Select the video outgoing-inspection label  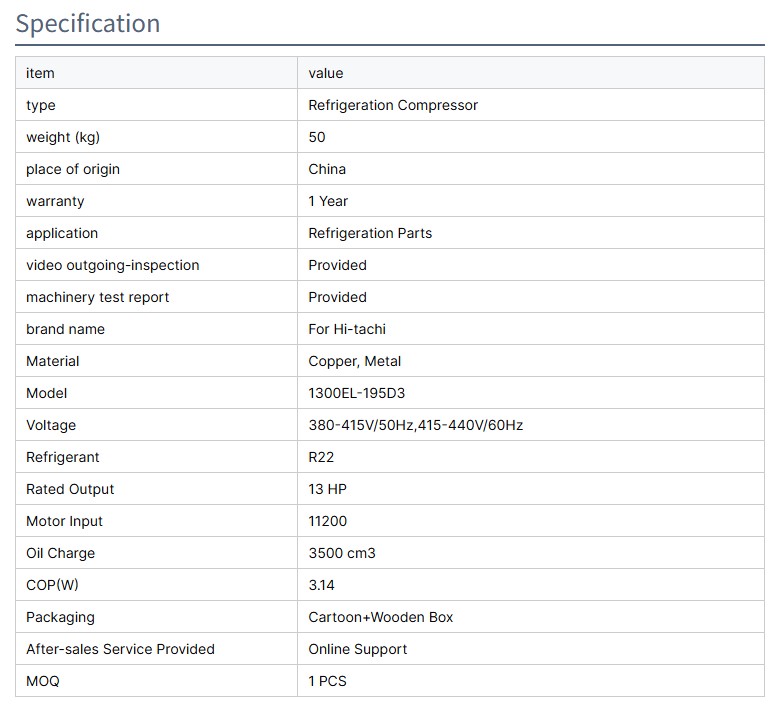point(113,265)
